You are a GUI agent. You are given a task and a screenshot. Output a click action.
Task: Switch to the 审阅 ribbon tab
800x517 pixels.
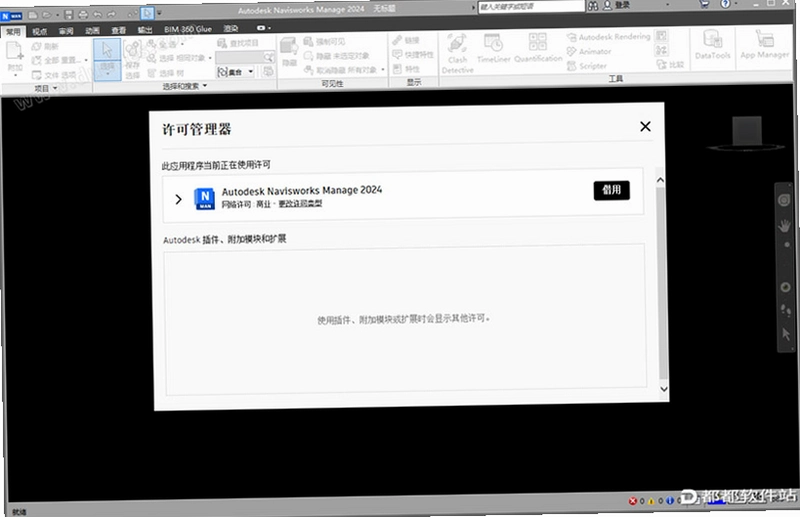tap(66, 31)
